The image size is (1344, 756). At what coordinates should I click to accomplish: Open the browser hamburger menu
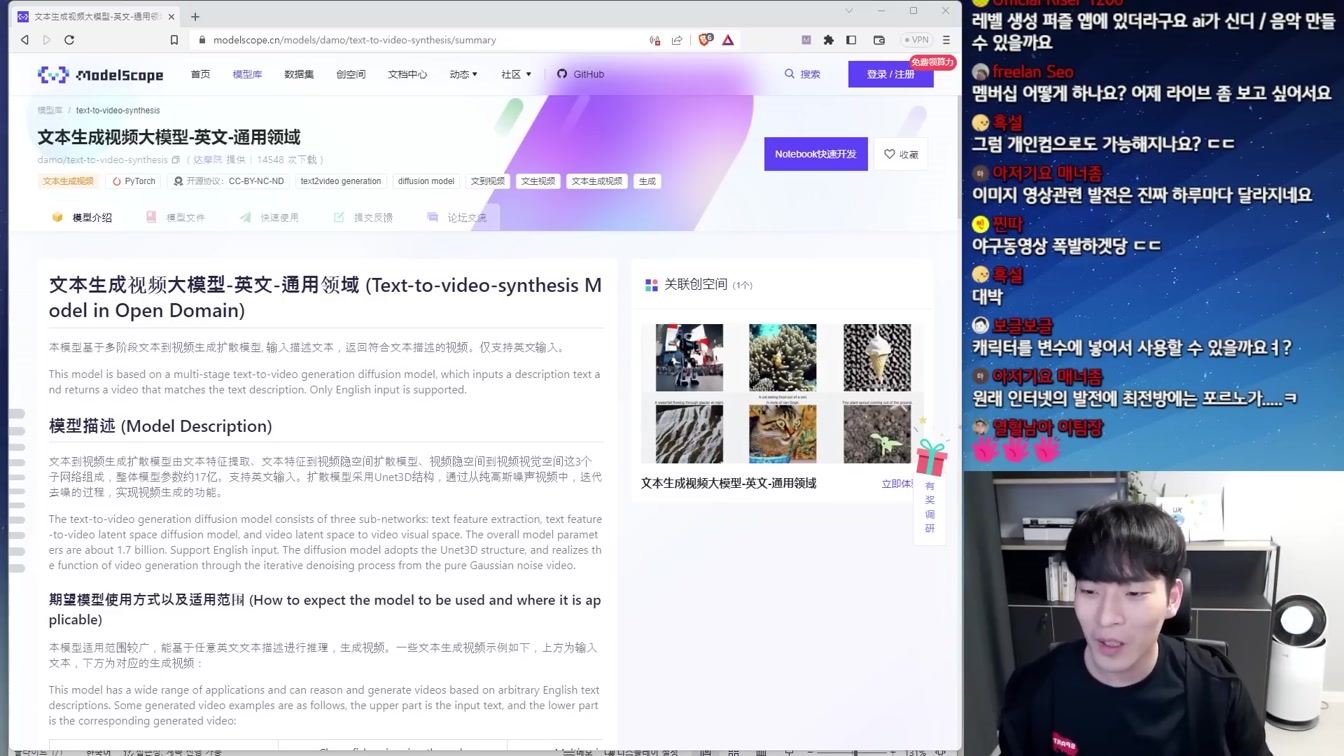click(x=946, y=40)
